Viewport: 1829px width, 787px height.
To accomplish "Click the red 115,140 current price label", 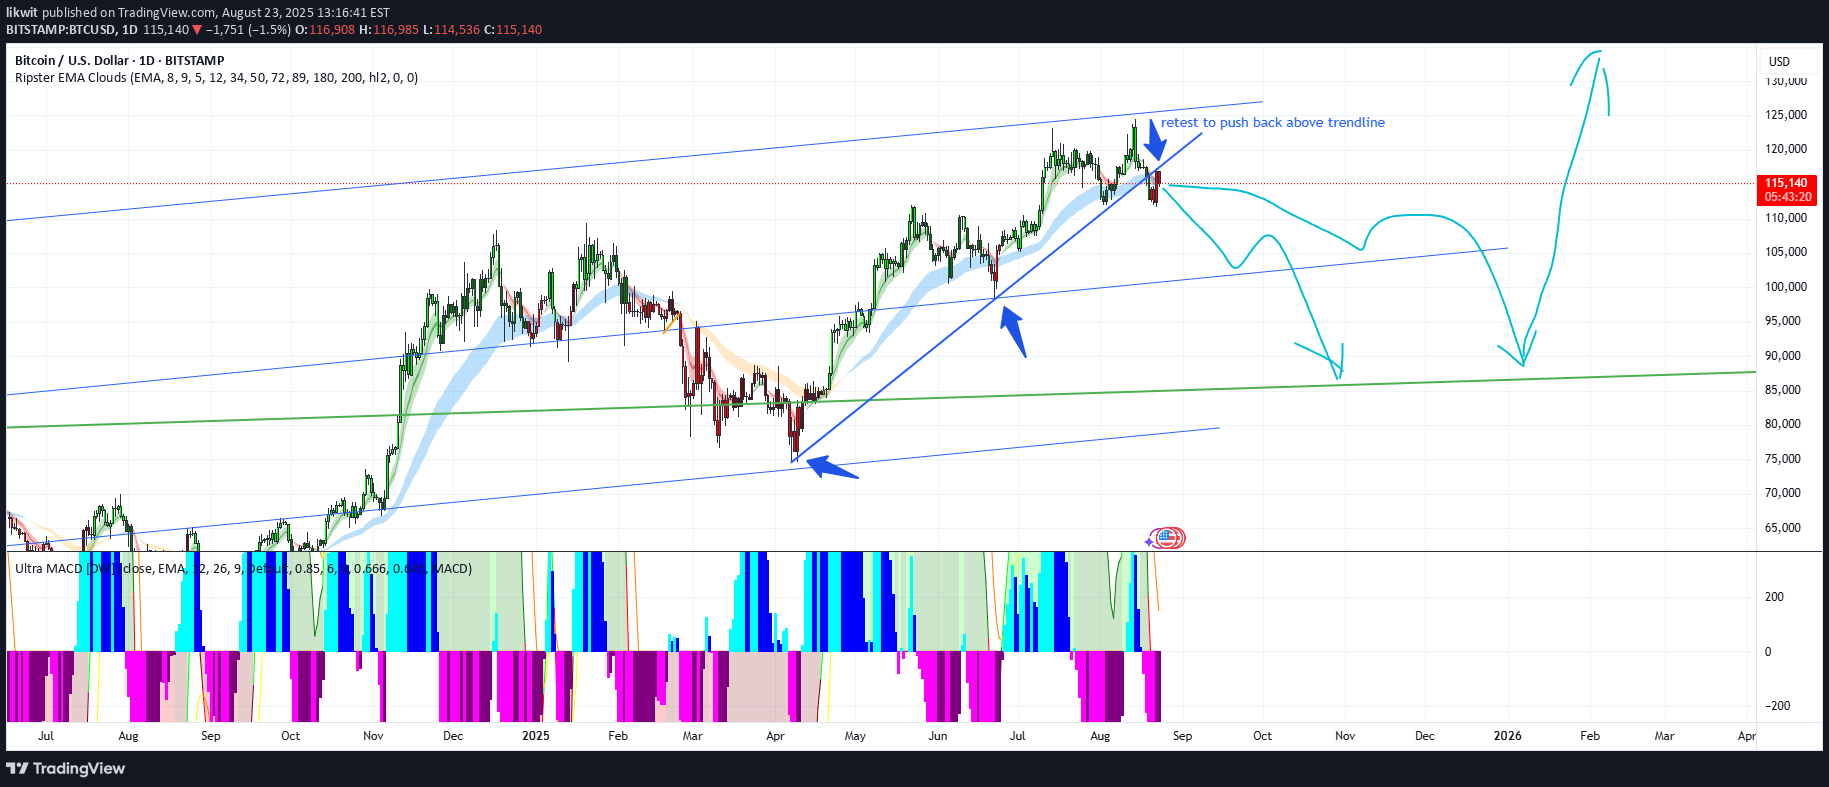I will (1786, 183).
